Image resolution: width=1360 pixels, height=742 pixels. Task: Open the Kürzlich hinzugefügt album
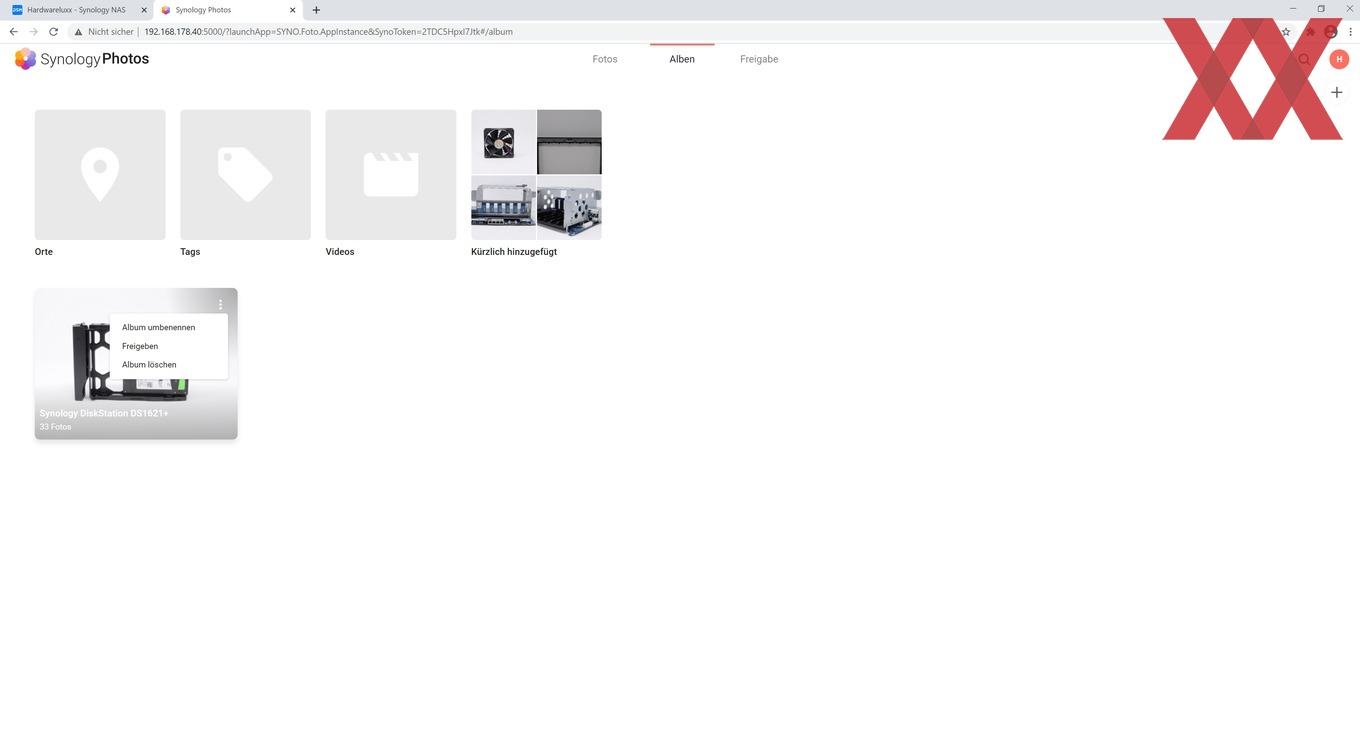pos(536,175)
